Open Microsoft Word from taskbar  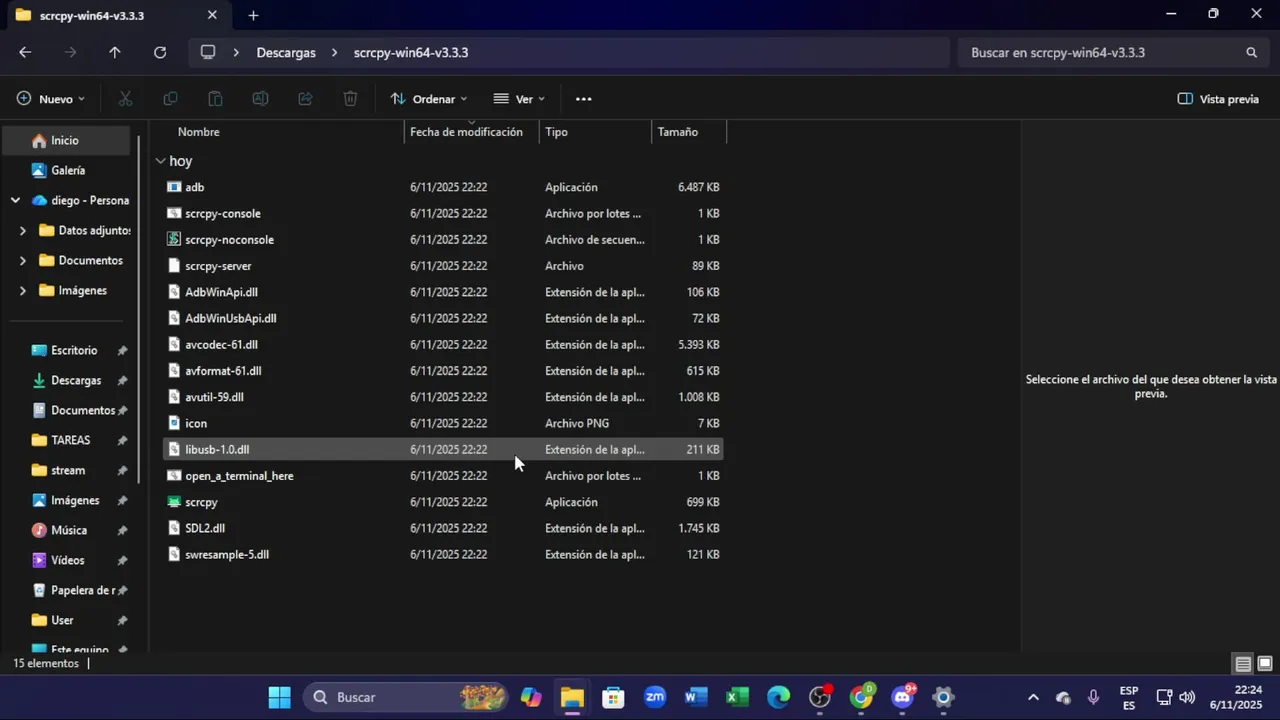696,697
